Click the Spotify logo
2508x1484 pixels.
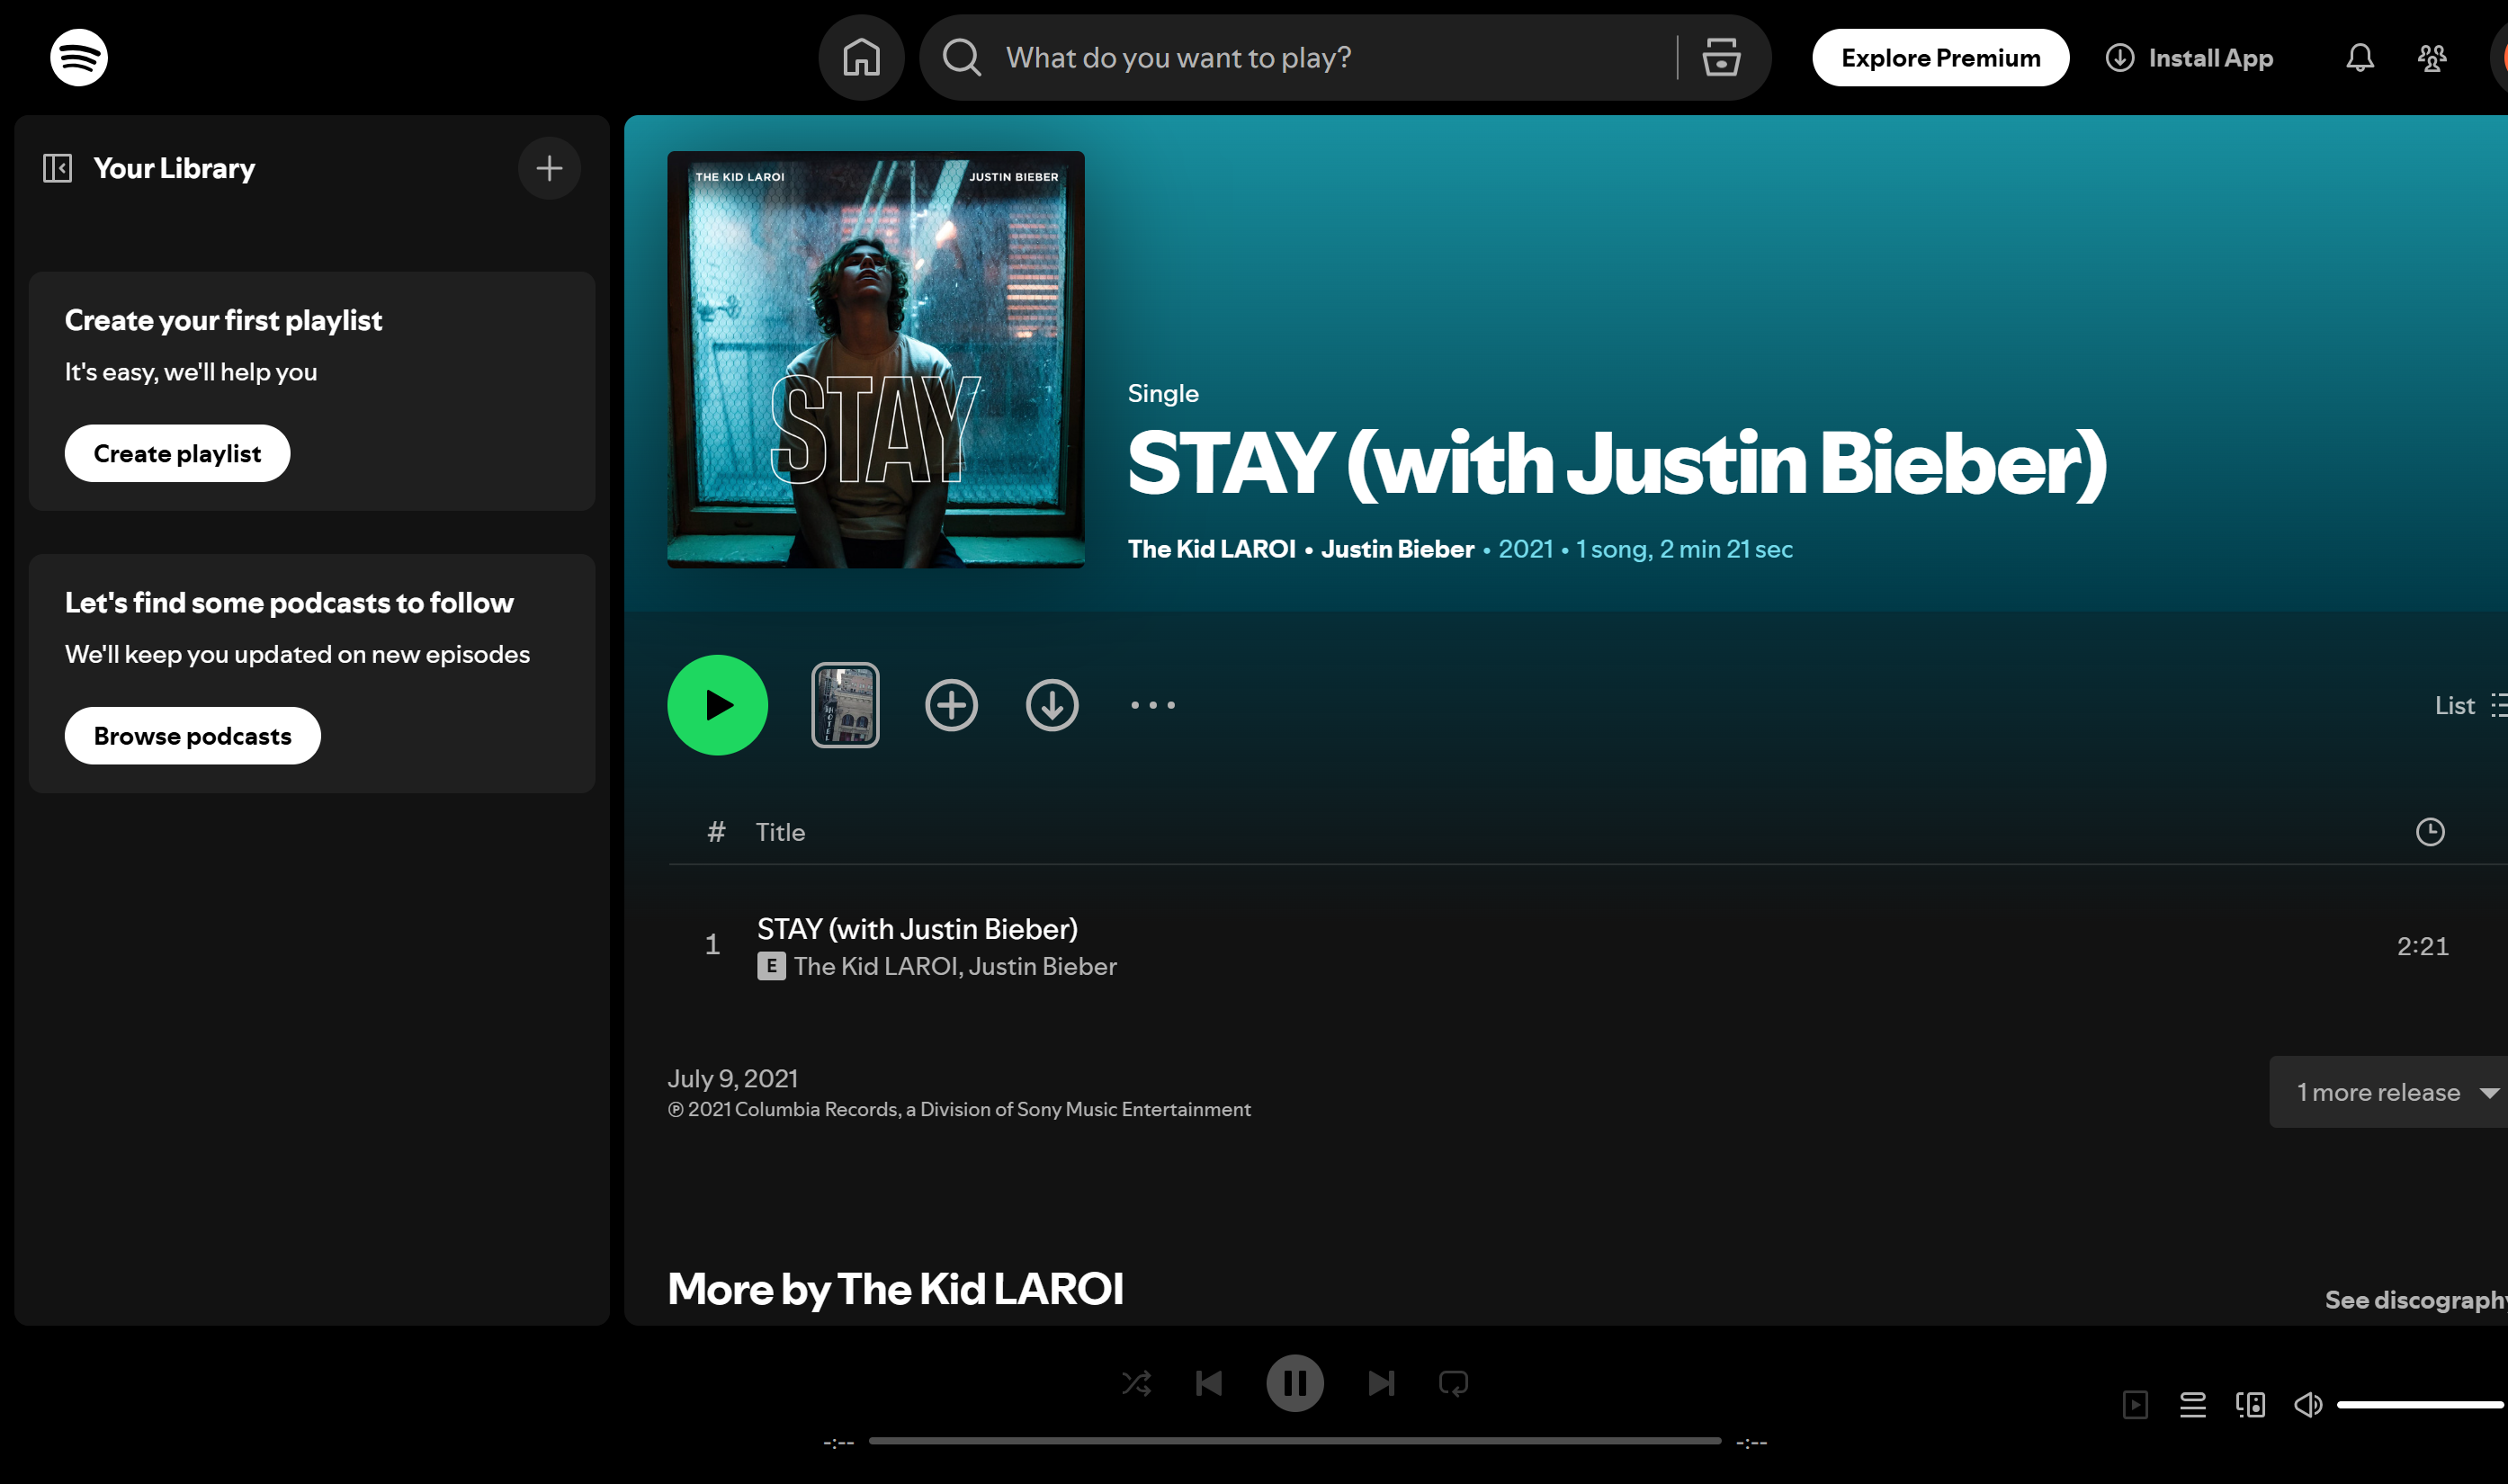pyautogui.click(x=79, y=58)
